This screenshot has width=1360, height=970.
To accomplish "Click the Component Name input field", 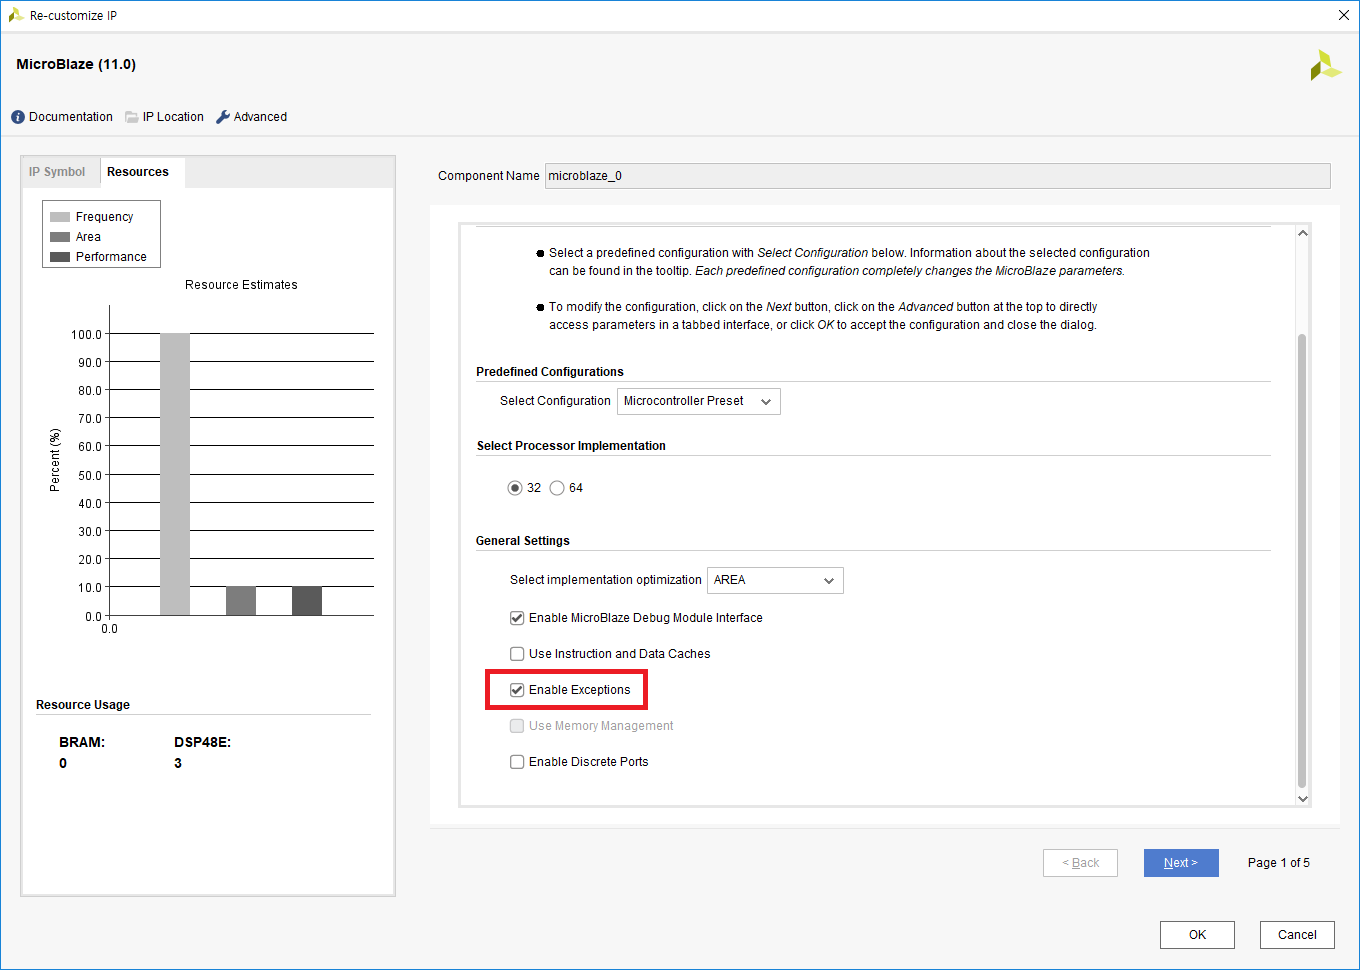I will (938, 176).
